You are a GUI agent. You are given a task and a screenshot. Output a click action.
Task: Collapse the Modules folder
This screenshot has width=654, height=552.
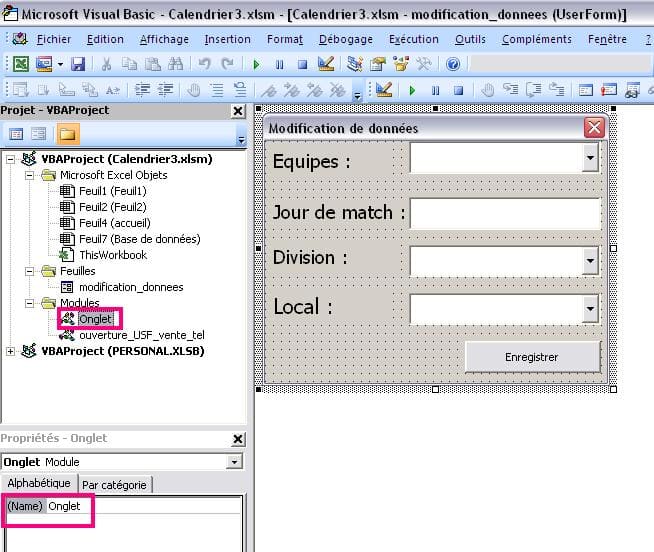(x=29, y=303)
